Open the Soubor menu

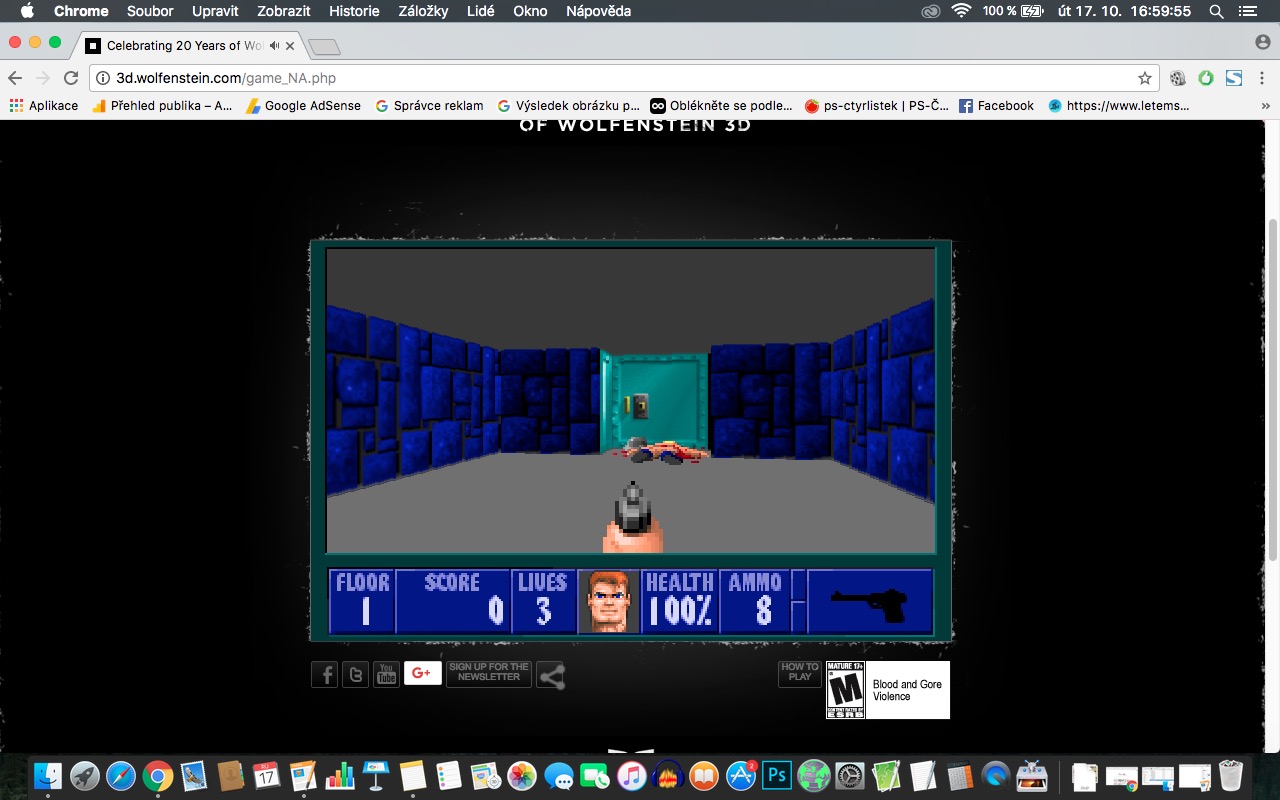pos(150,11)
